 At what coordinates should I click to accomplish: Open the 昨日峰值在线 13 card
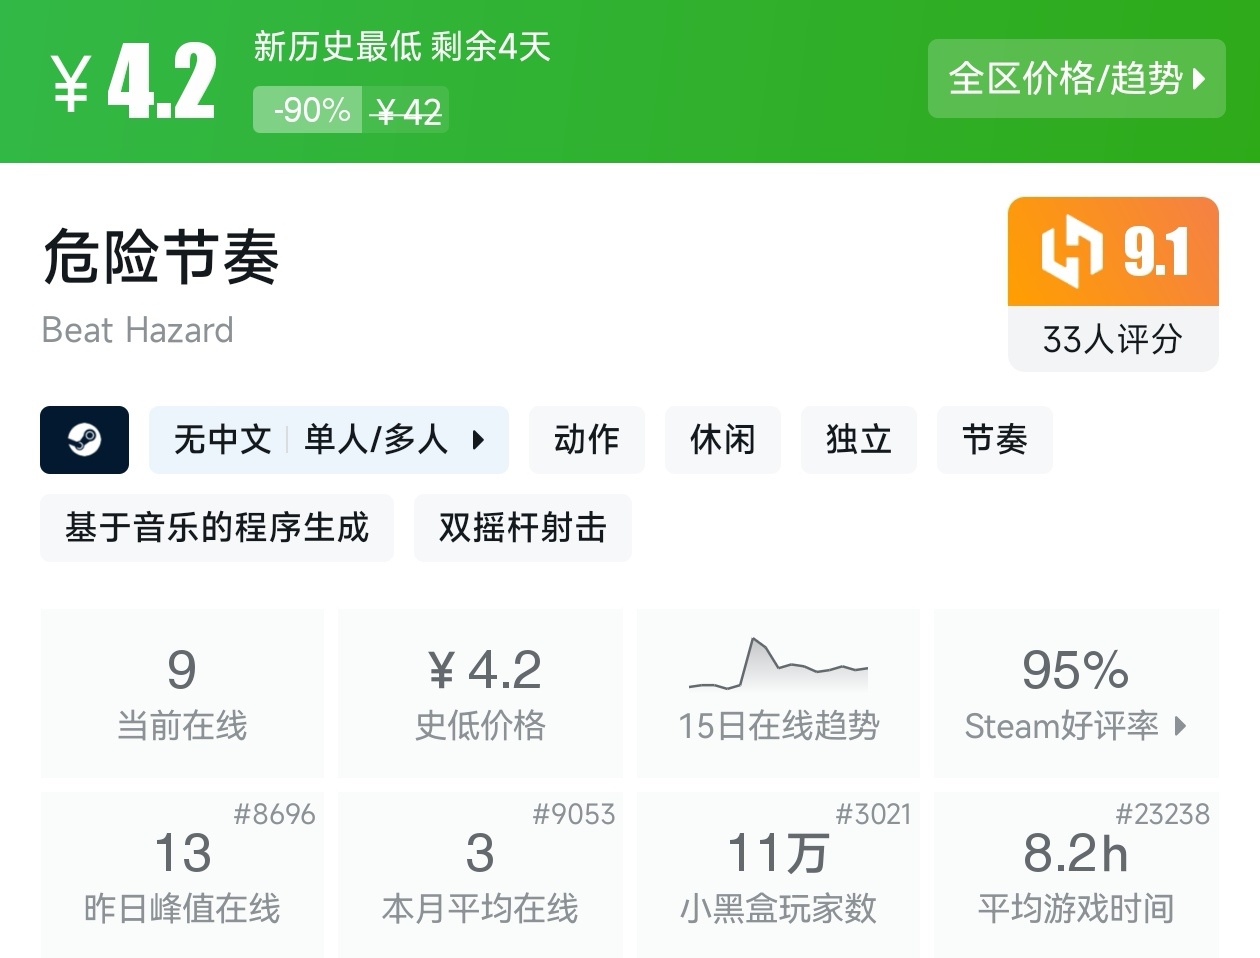pos(182,874)
